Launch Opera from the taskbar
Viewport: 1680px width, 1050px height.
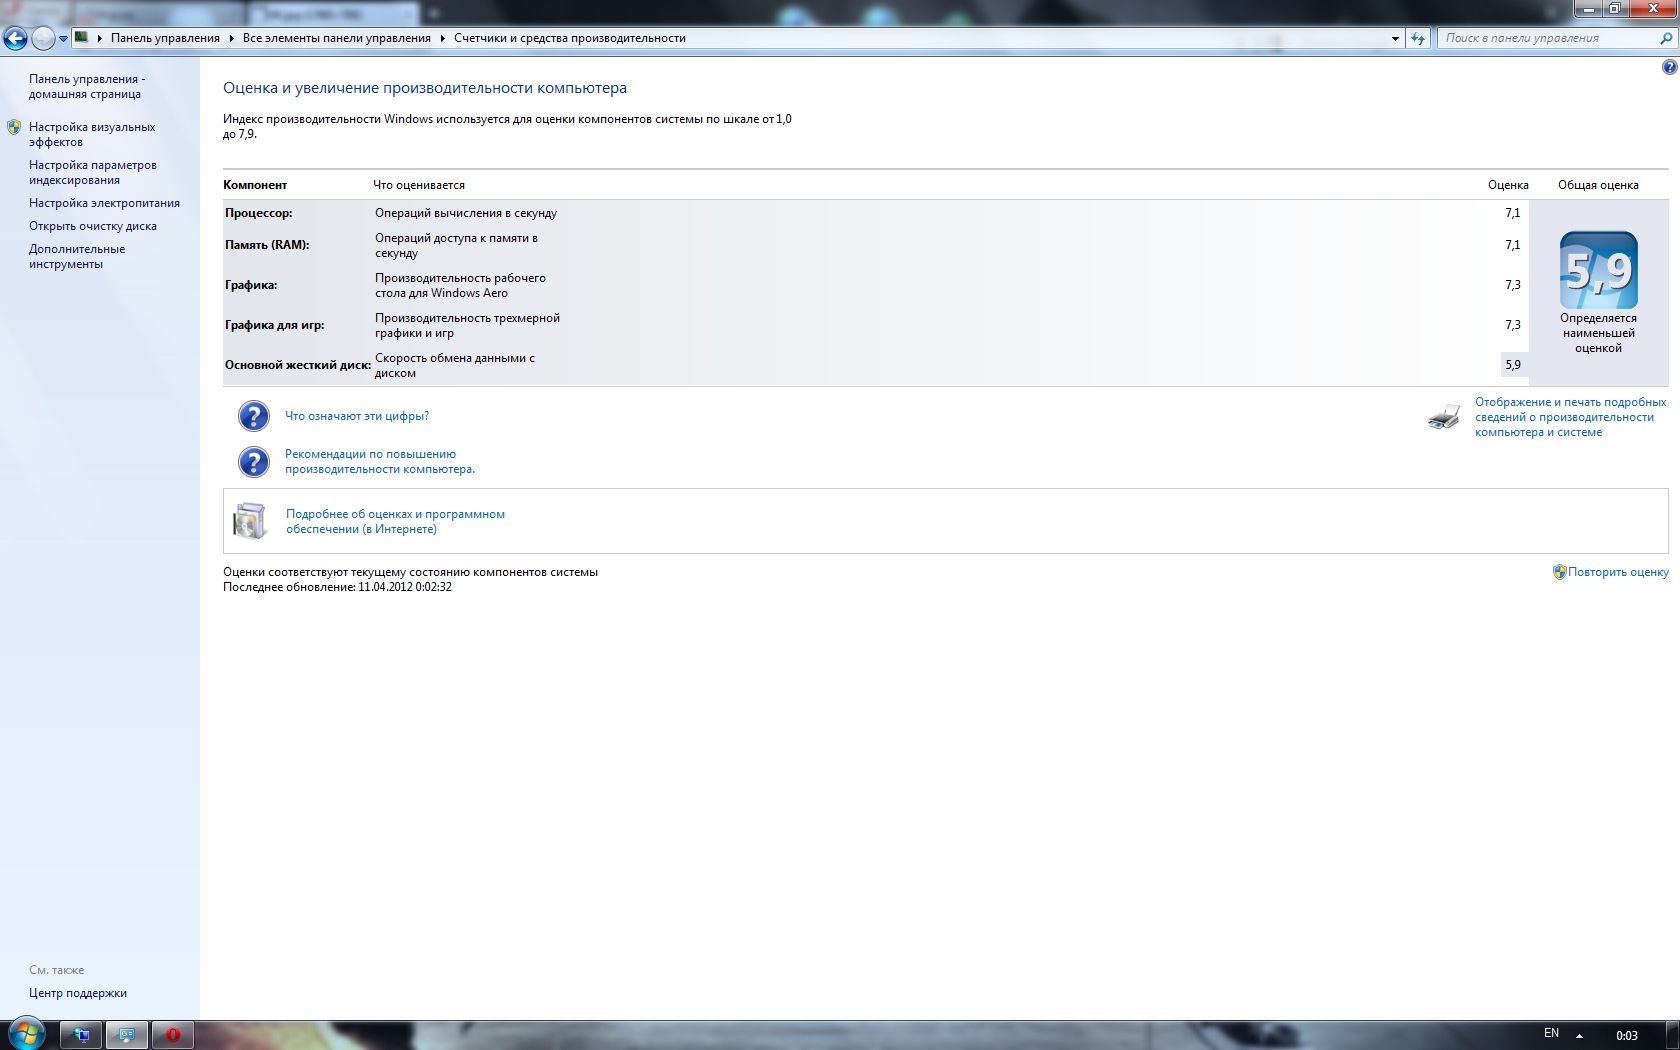pyautogui.click(x=173, y=1035)
